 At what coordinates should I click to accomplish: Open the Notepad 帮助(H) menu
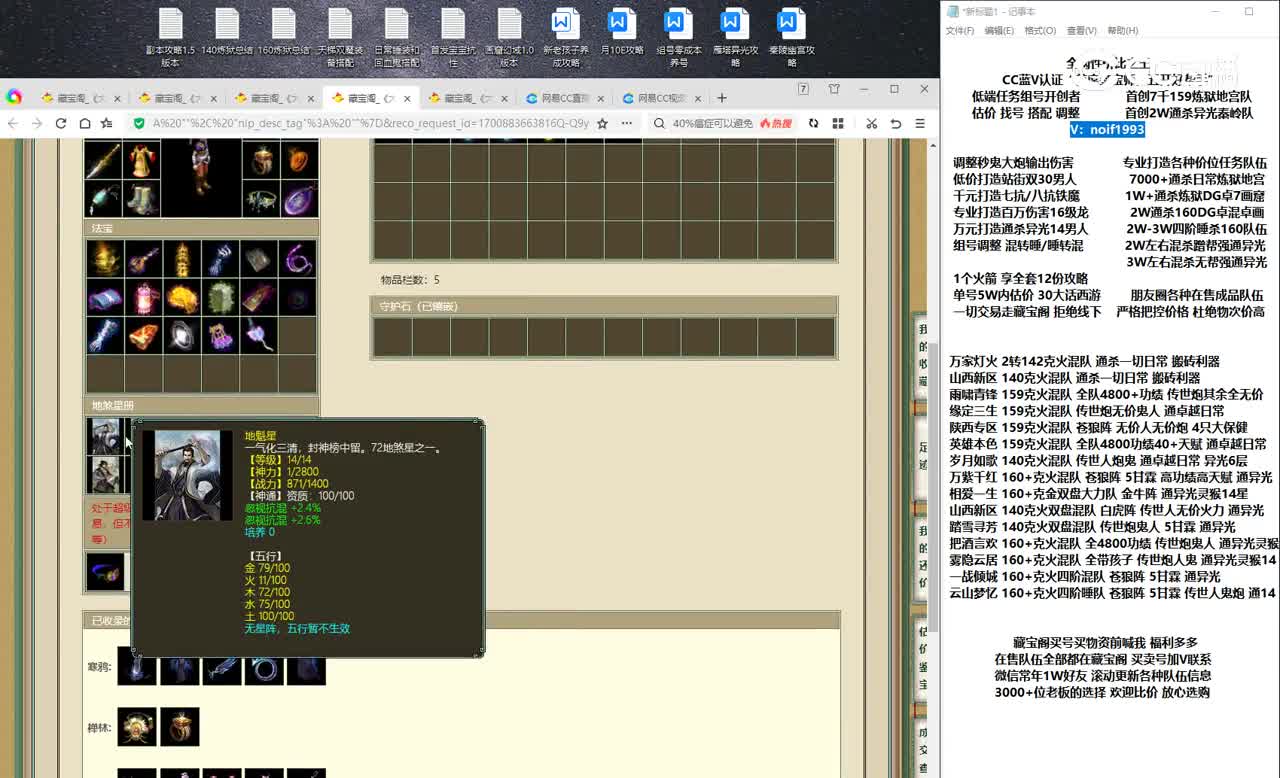(x=1122, y=31)
